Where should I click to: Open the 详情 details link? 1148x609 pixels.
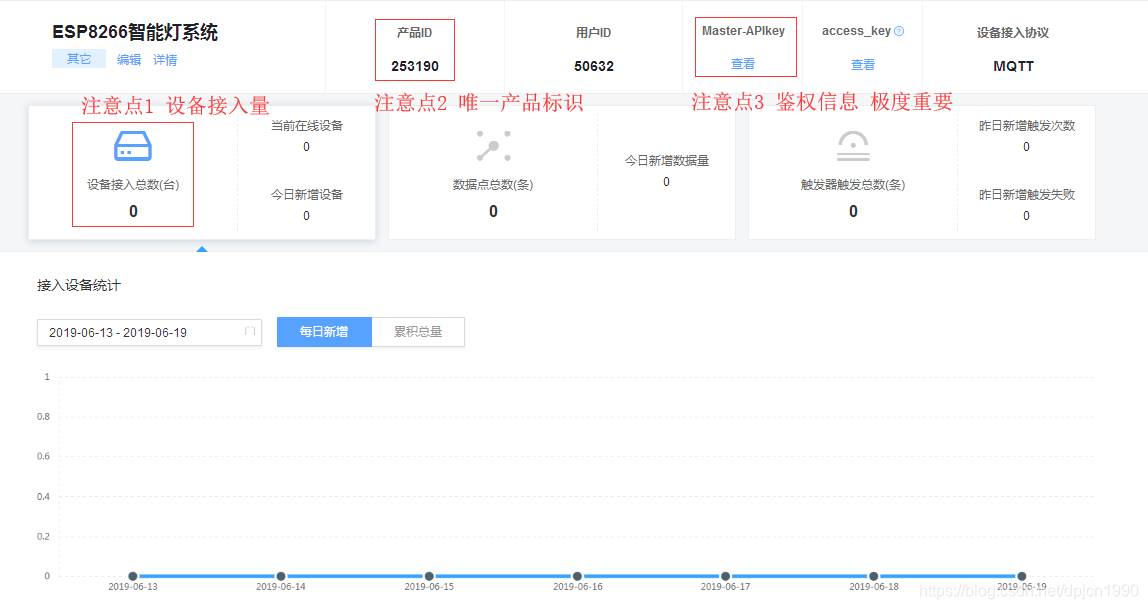click(165, 59)
